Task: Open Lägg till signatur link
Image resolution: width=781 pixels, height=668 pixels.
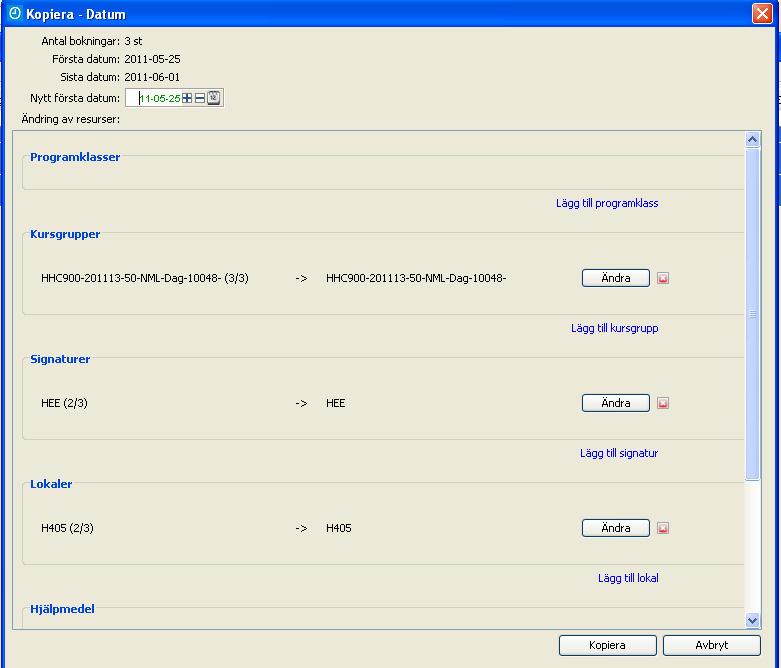Action: click(619, 453)
